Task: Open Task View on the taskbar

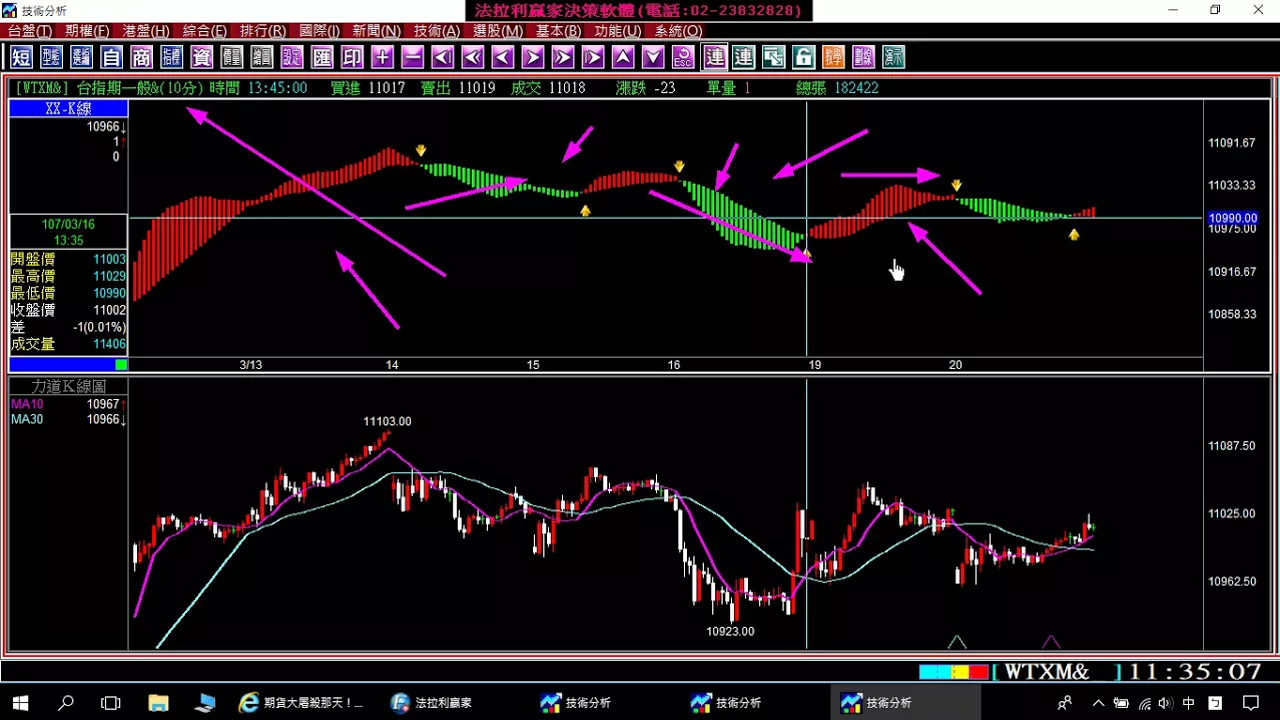Action: 111,703
